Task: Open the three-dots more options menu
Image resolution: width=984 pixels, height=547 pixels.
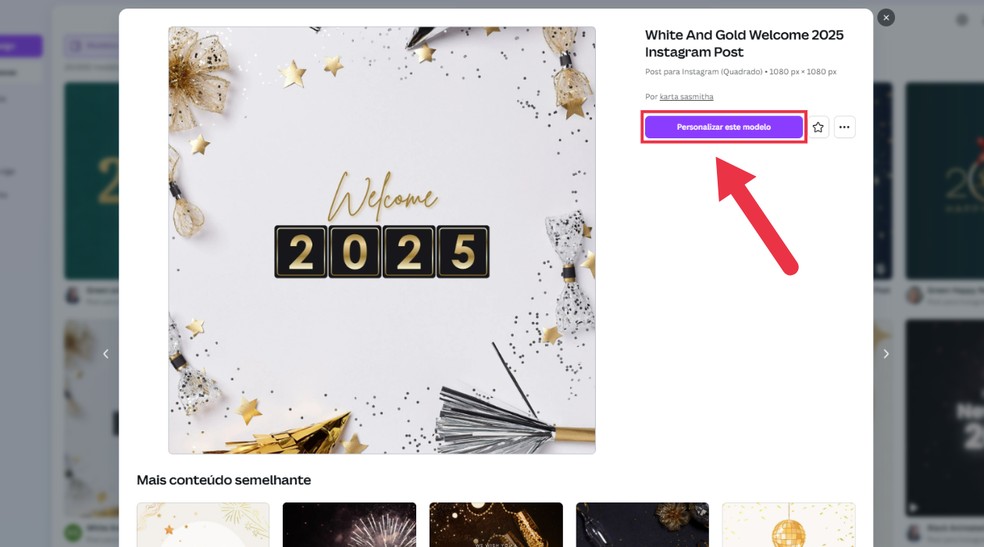Action: [x=844, y=127]
